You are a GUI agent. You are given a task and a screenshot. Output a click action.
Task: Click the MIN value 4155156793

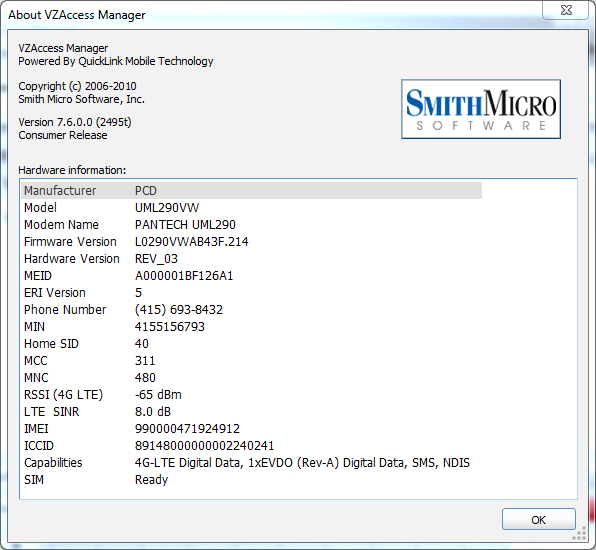coord(170,327)
